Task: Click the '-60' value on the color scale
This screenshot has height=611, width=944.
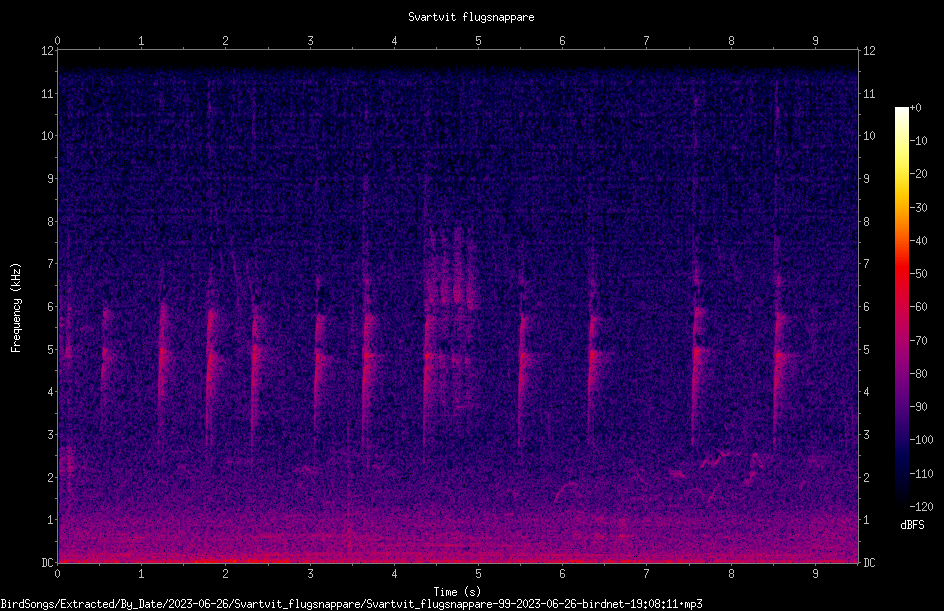Action: click(918, 307)
